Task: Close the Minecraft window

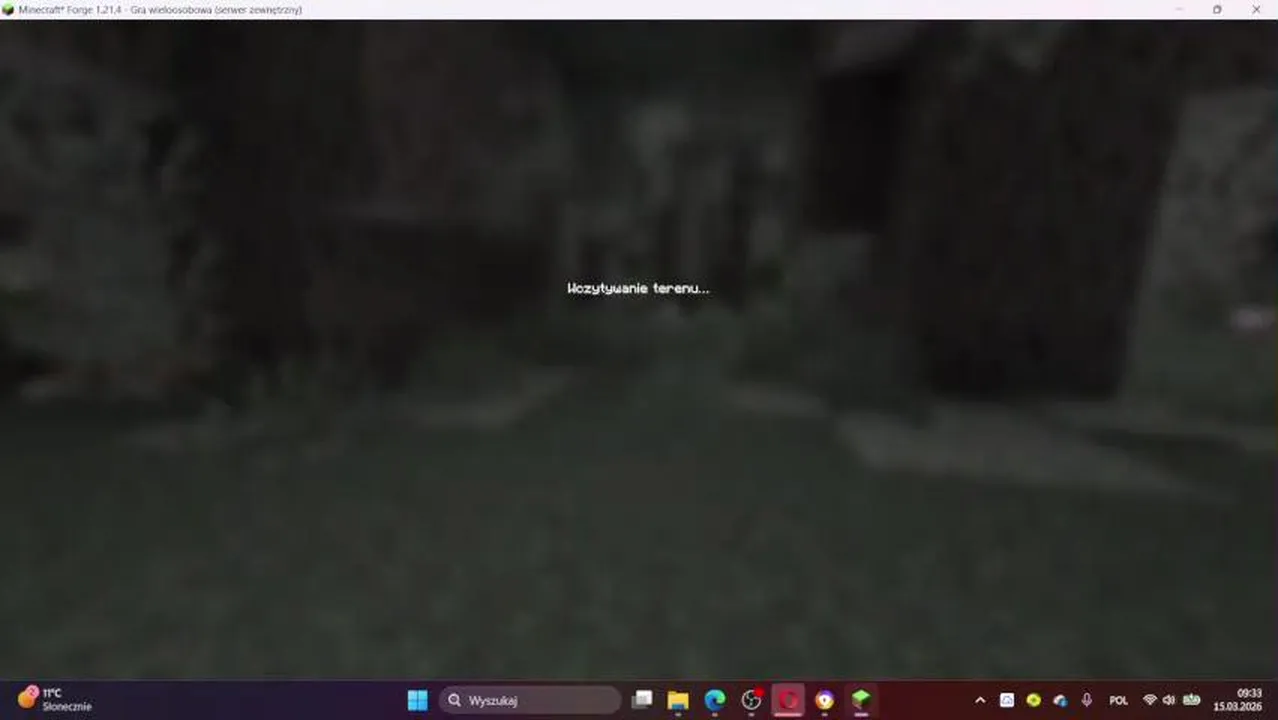Action: tap(1256, 9)
